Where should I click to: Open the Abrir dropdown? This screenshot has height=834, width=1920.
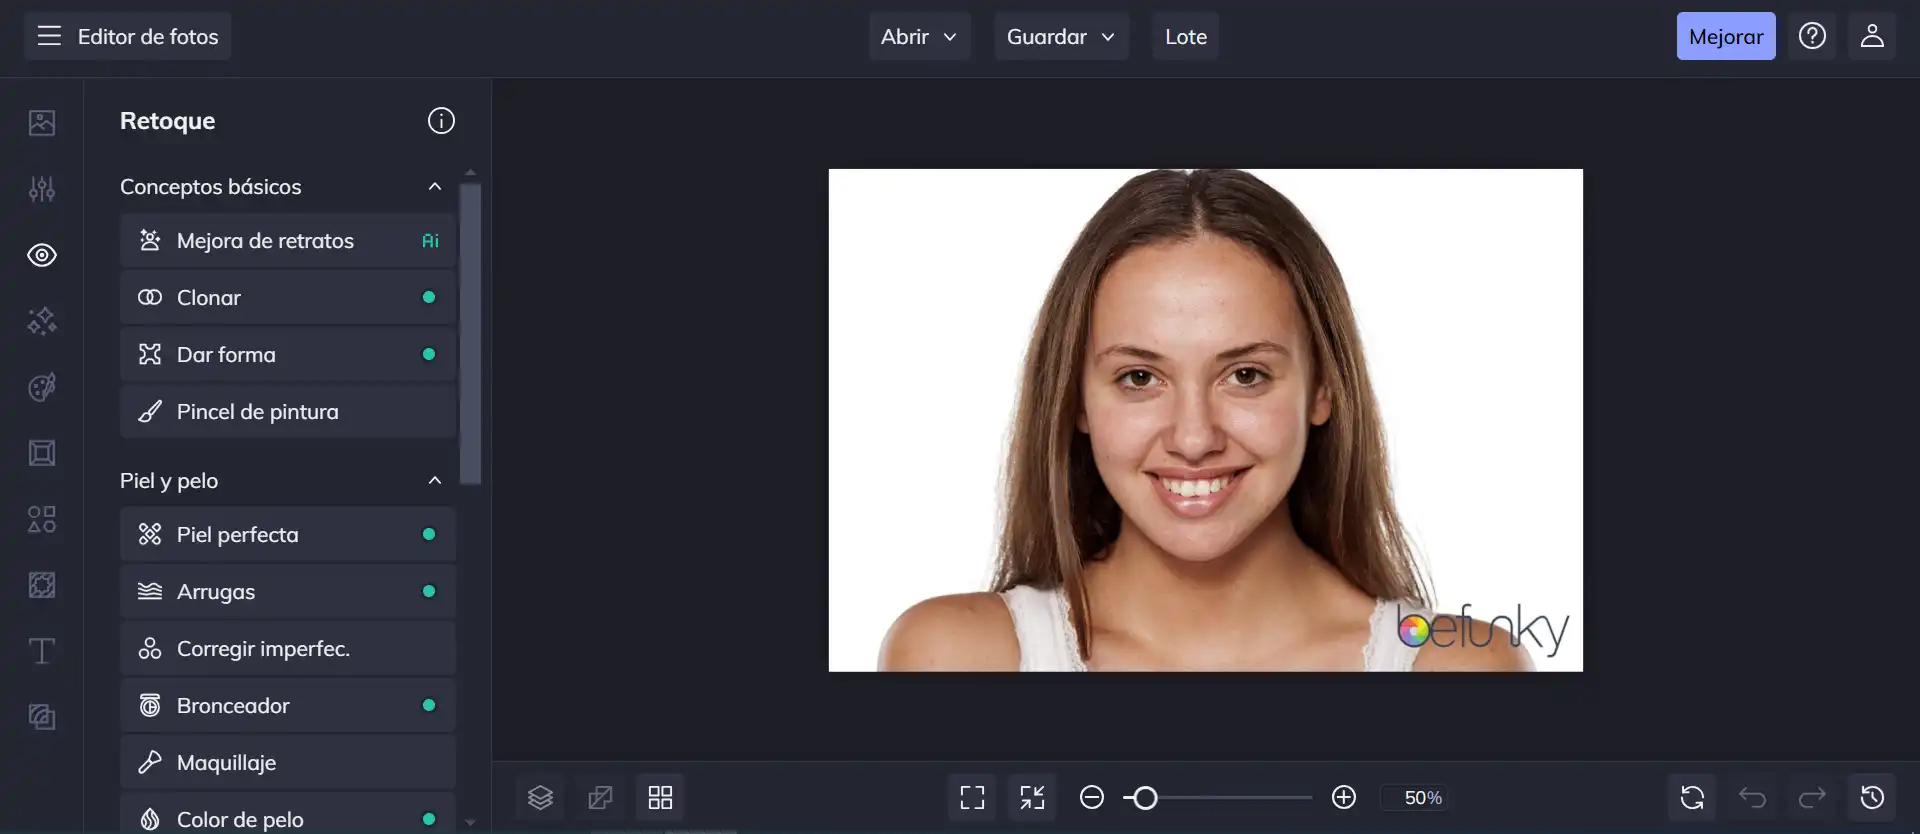coord(919,37)
